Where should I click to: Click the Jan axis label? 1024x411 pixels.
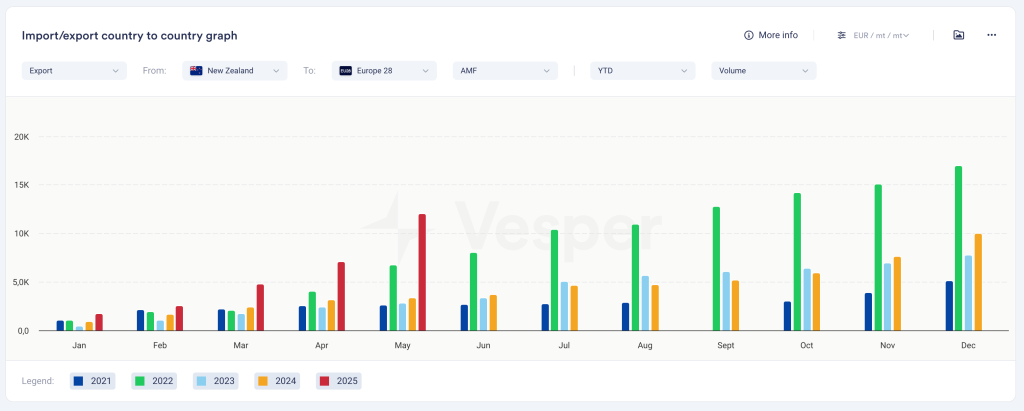coord(80,346)
